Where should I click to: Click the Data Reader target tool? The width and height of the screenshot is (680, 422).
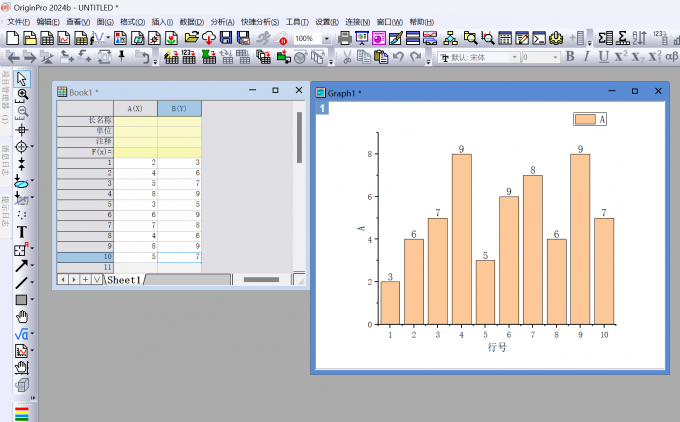[22, 147]
